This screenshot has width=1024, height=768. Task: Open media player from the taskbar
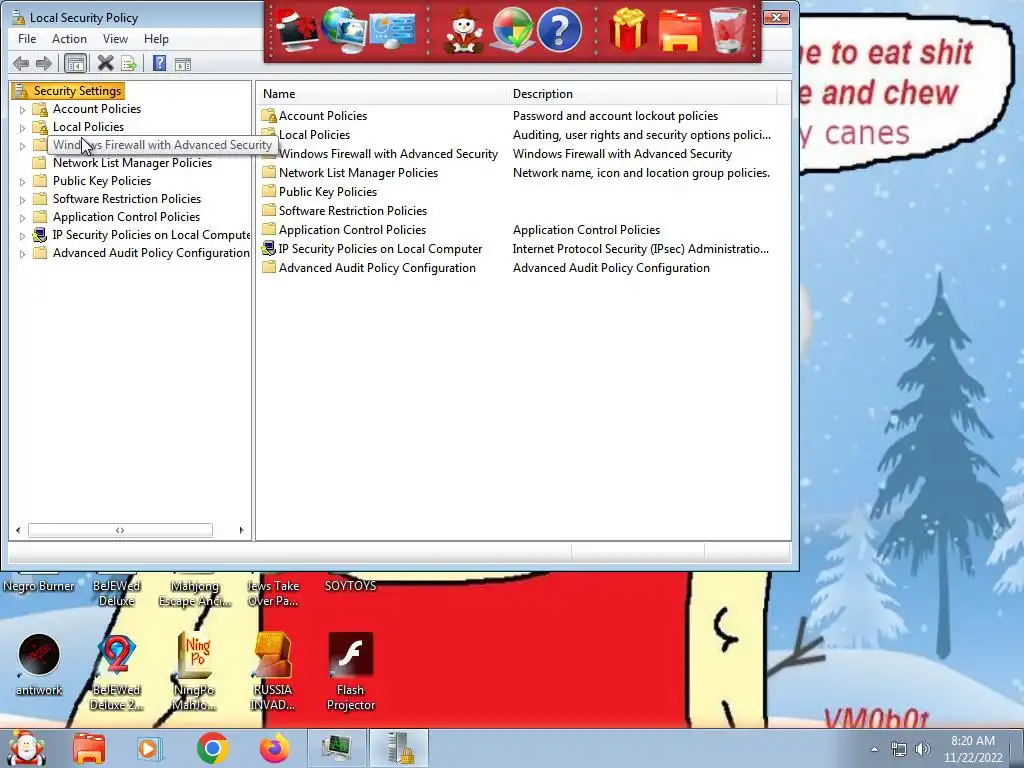(148, 748)
